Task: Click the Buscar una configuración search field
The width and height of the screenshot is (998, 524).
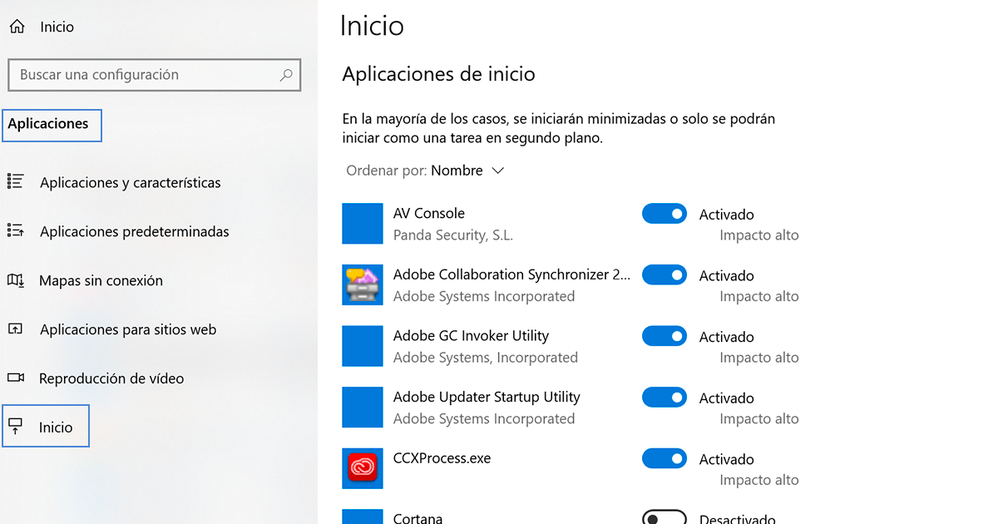Action: pyautogui.click(x=154, y=75)
